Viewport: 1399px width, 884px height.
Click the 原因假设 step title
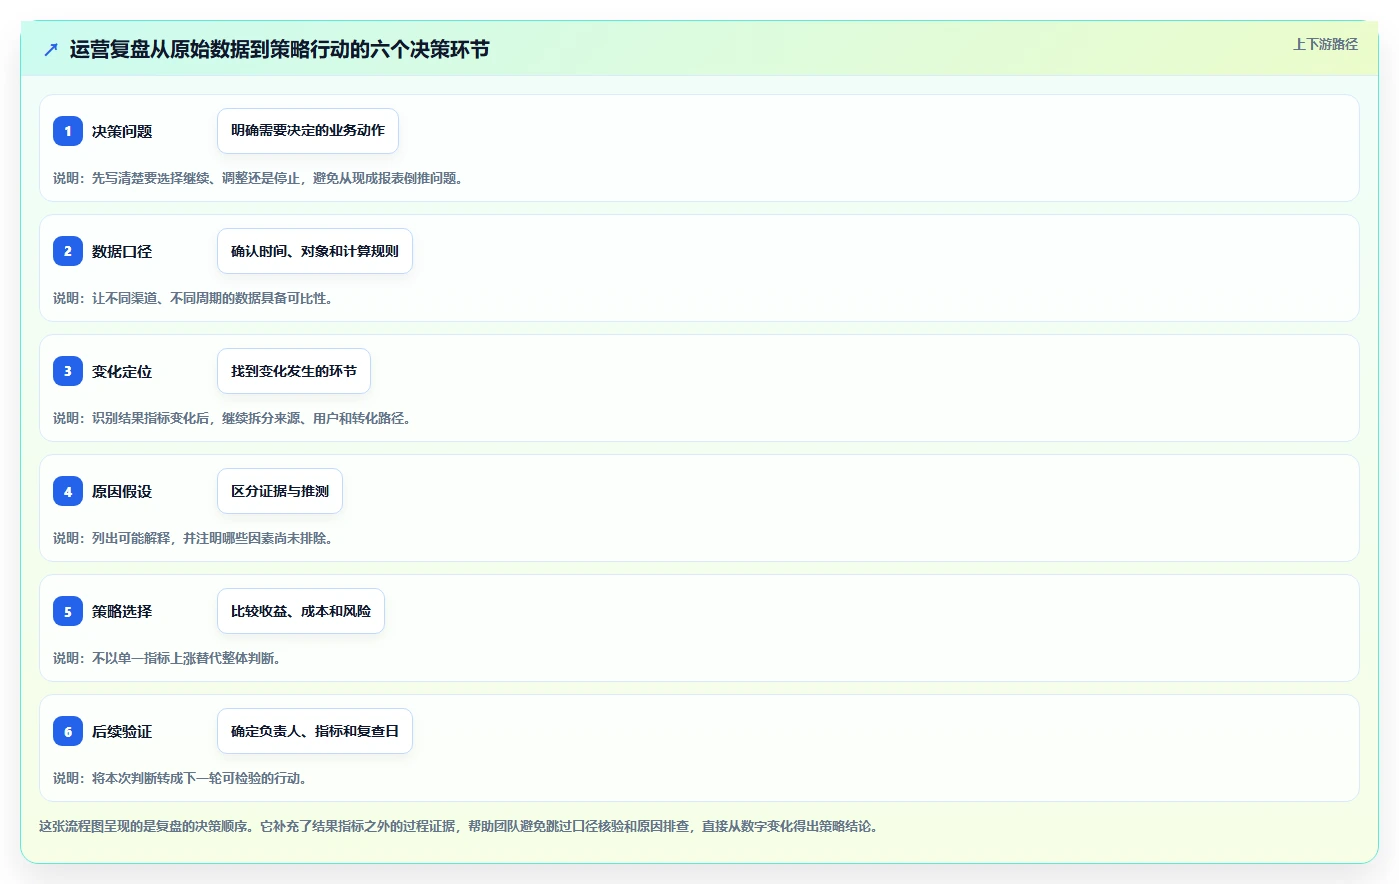coord(122,491)
